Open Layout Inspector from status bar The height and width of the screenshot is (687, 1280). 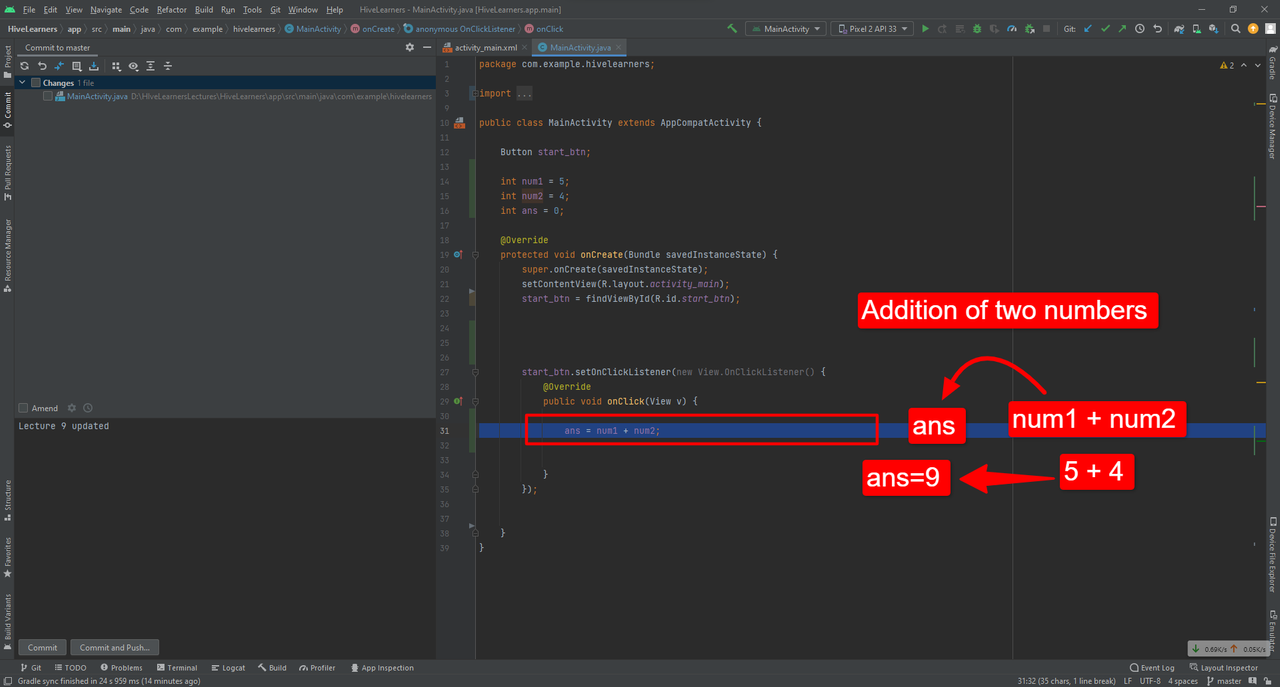1223,667
